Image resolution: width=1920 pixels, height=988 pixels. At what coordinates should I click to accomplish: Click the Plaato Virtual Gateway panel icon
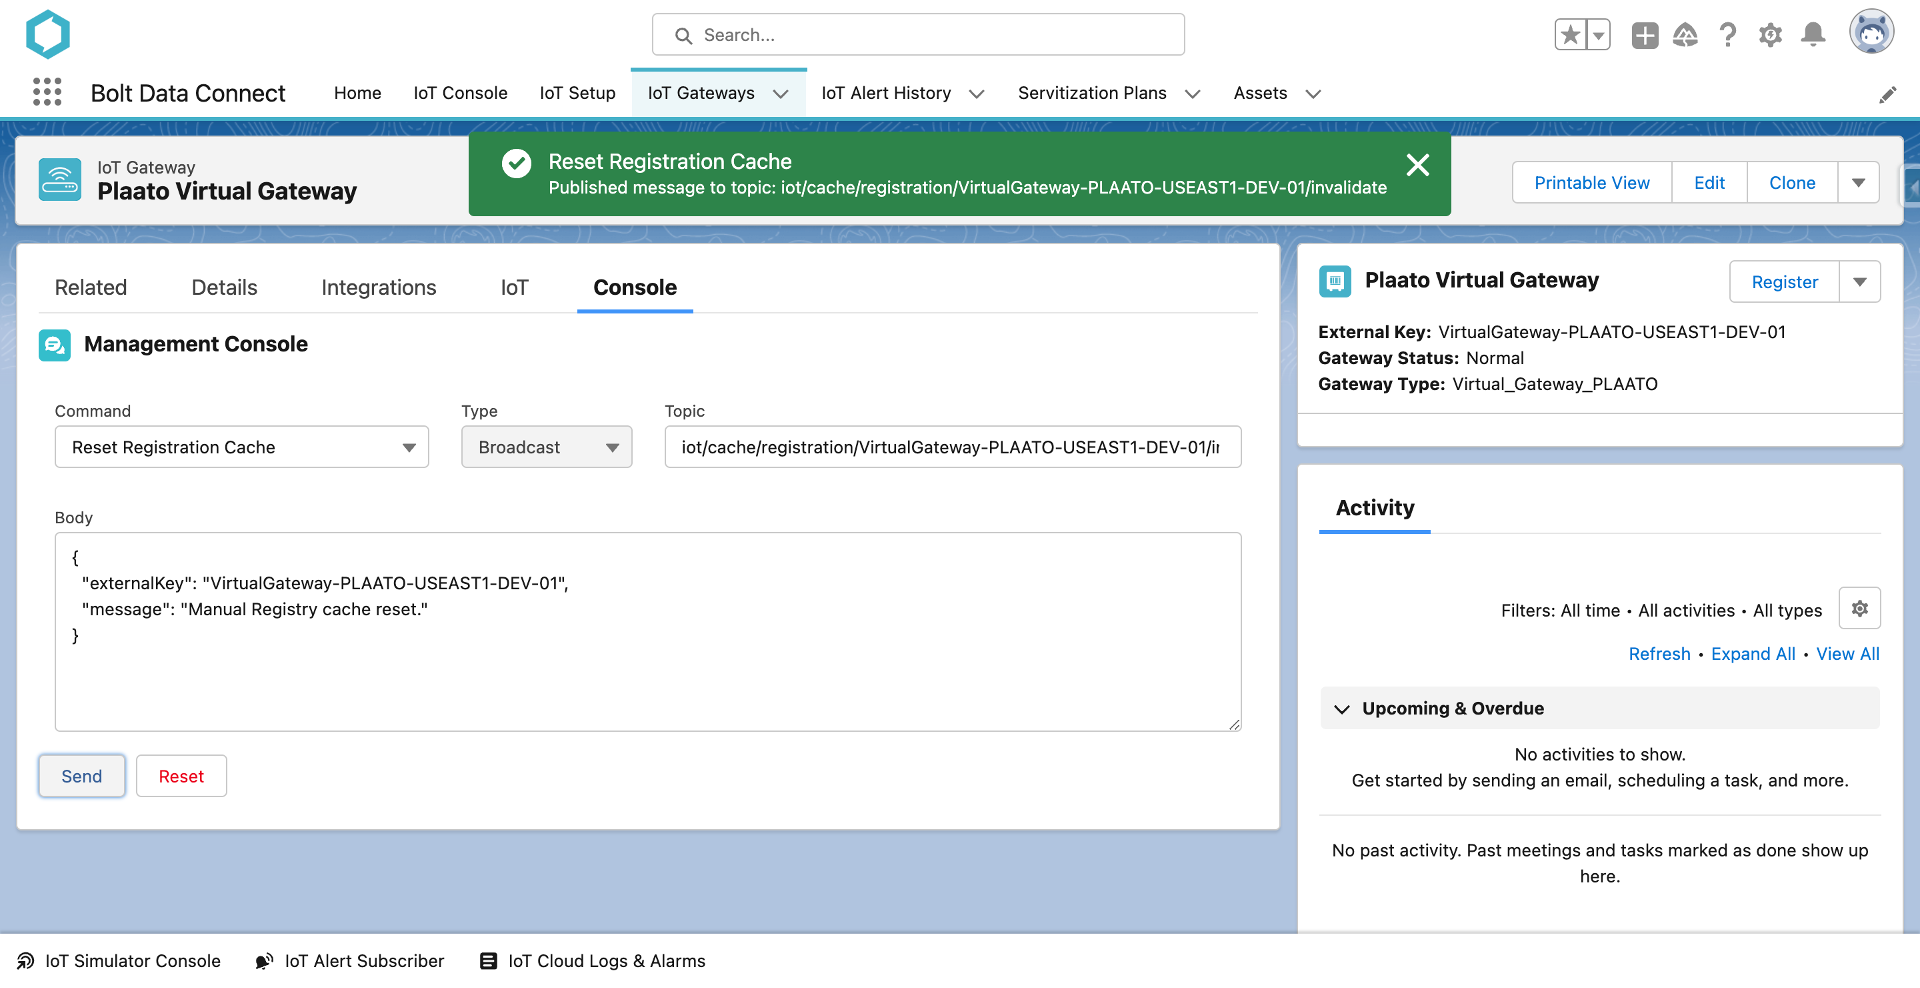click(x=1335, y=281)
